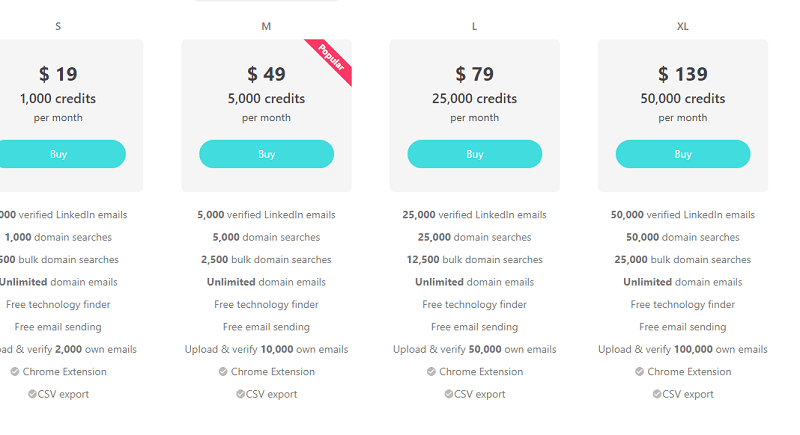Click the Buy button for $19 plan
800x435 pixels.
click(x=60, y=154)
